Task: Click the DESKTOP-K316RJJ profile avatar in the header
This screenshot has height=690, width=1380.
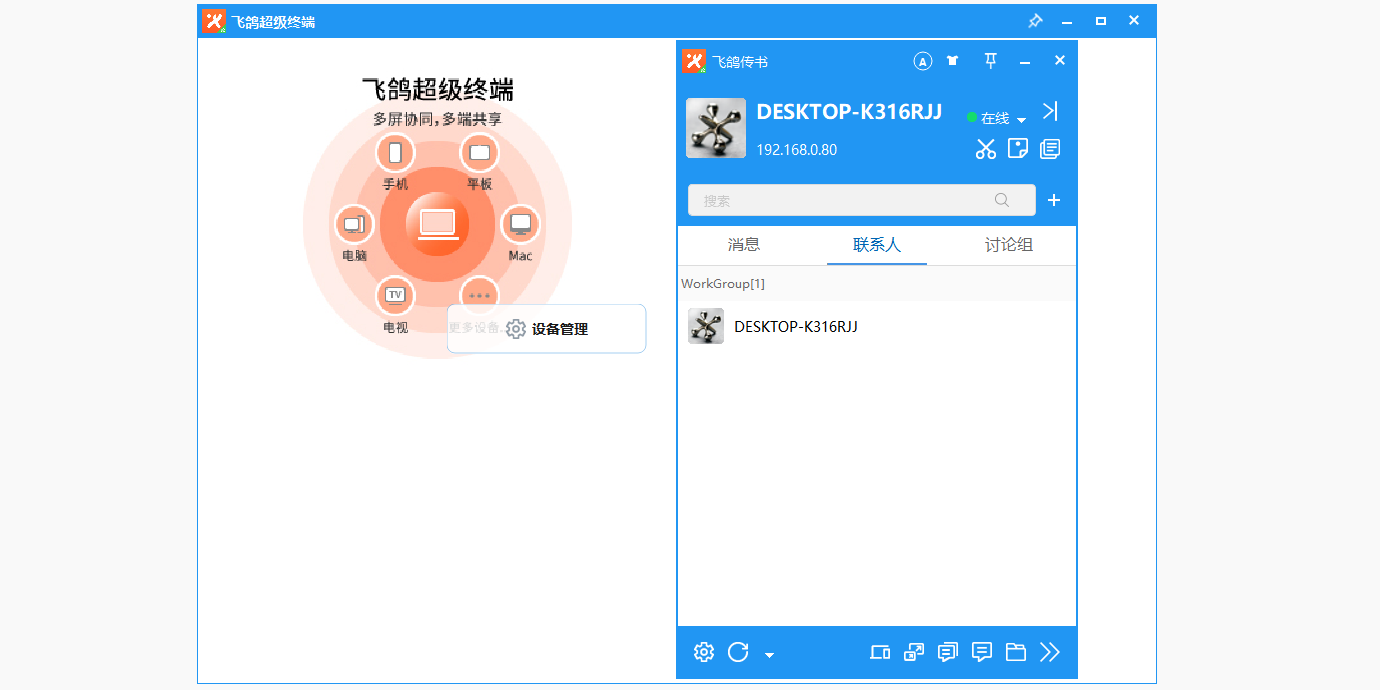Action: (716, 128)
